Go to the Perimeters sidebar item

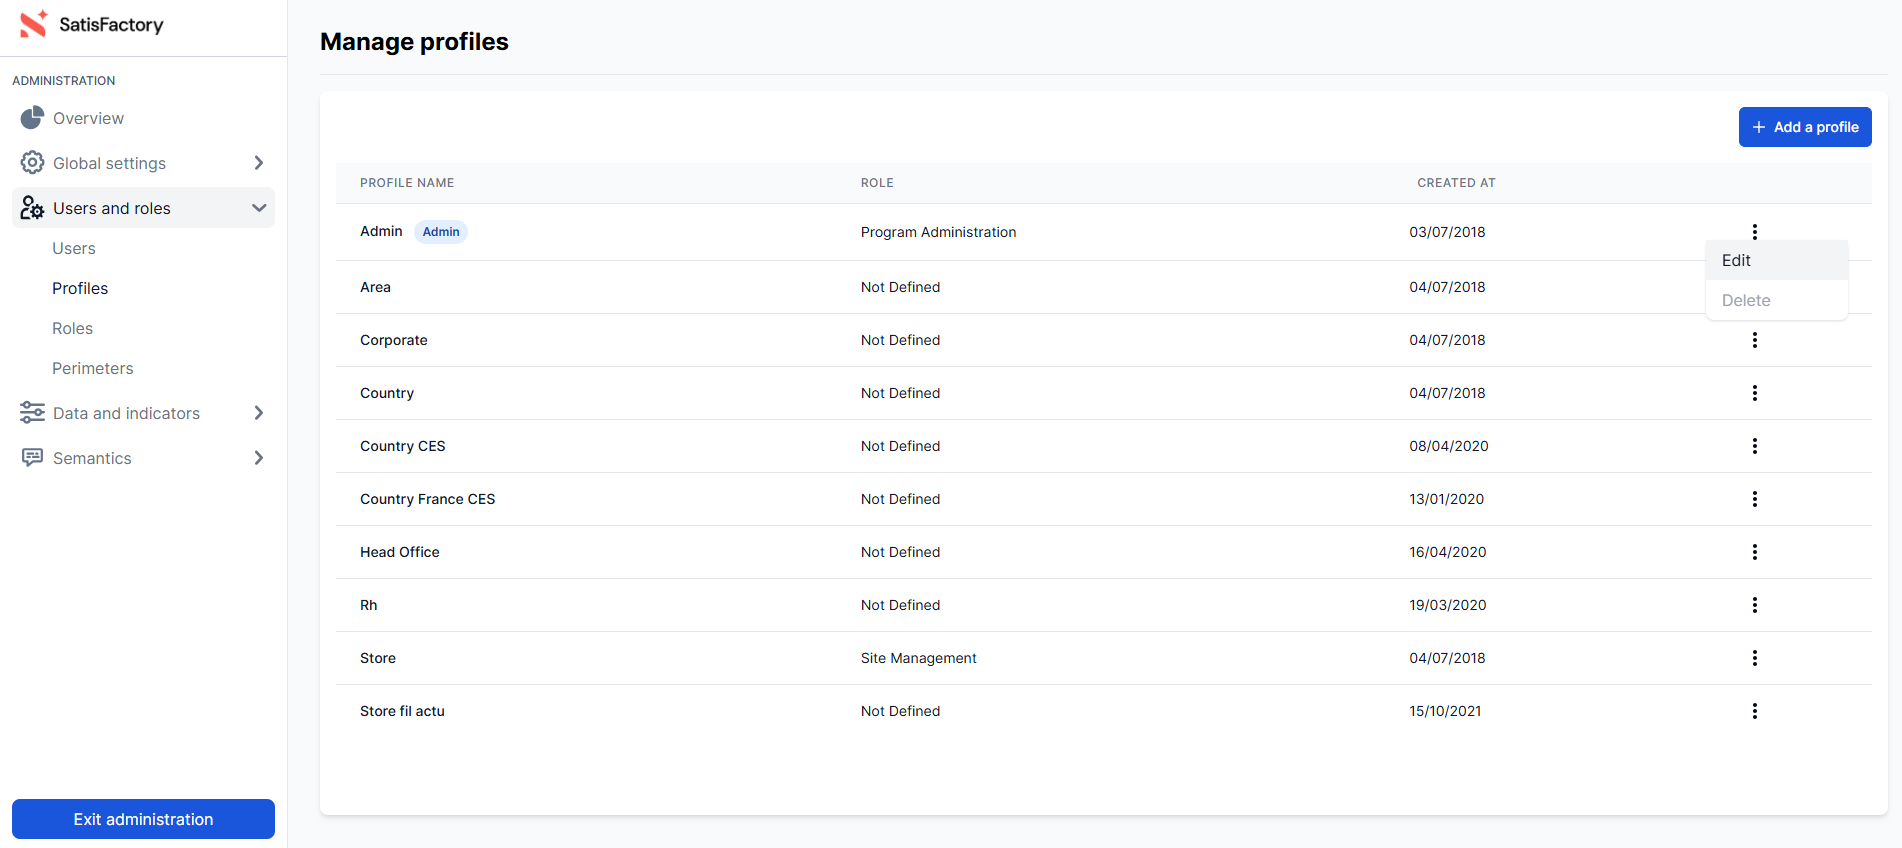(x=93, y=368)
